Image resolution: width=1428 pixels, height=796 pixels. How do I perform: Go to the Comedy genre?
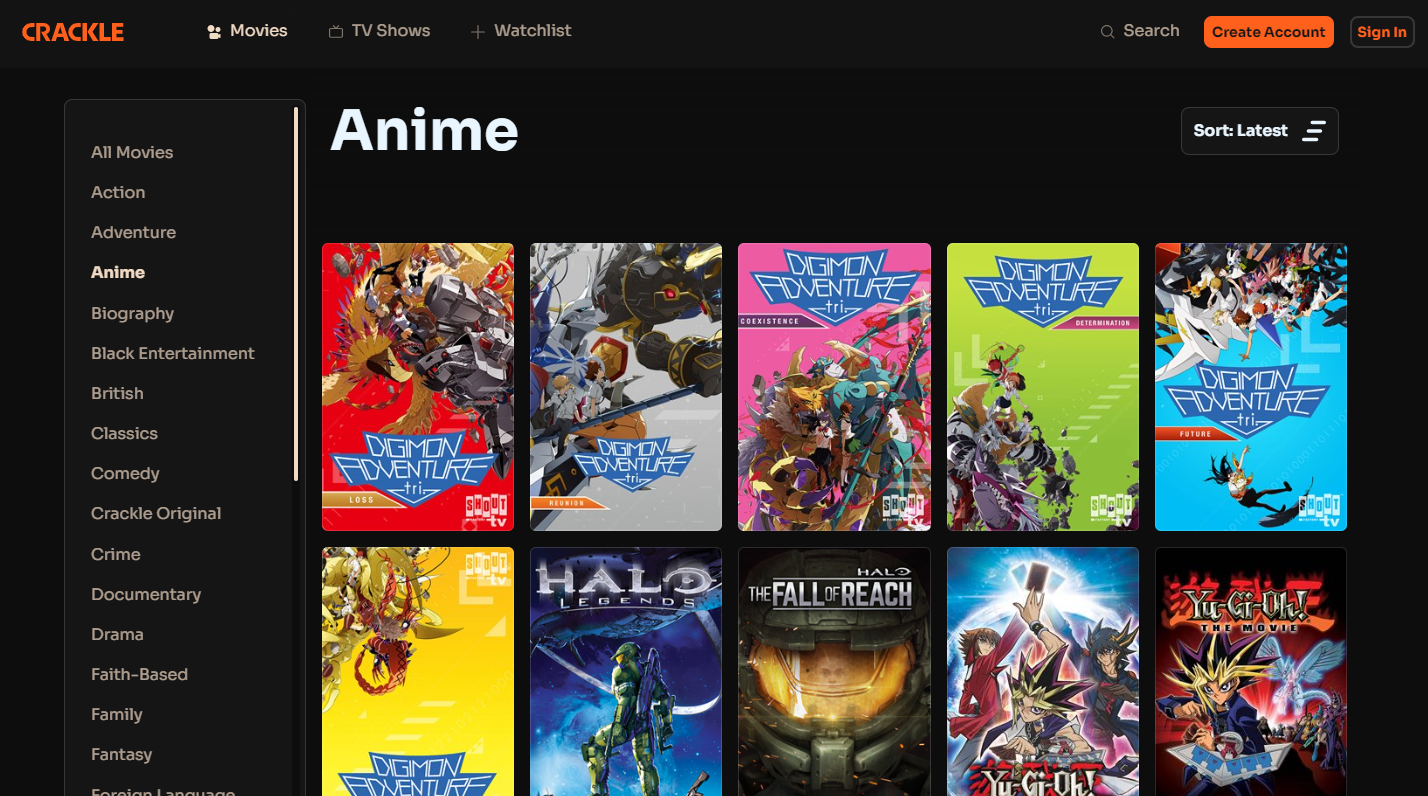(125, 473)
